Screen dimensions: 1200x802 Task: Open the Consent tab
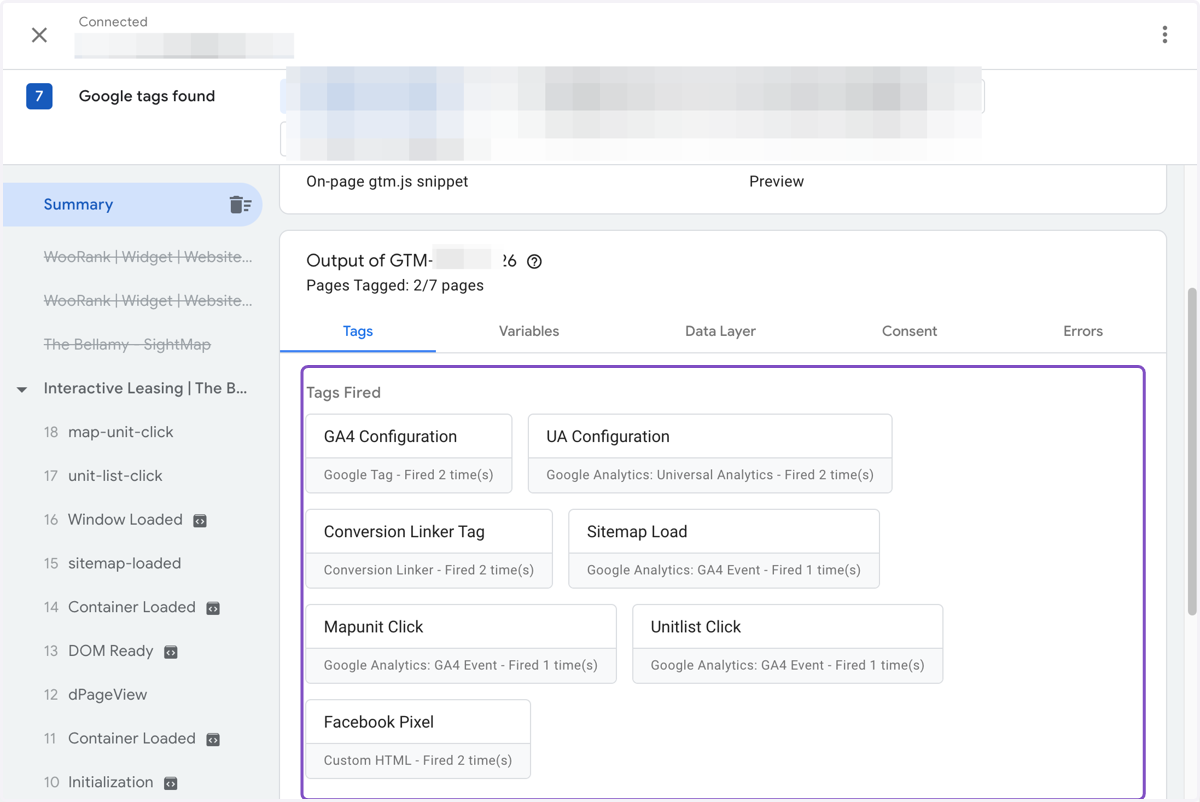[909, 331]
